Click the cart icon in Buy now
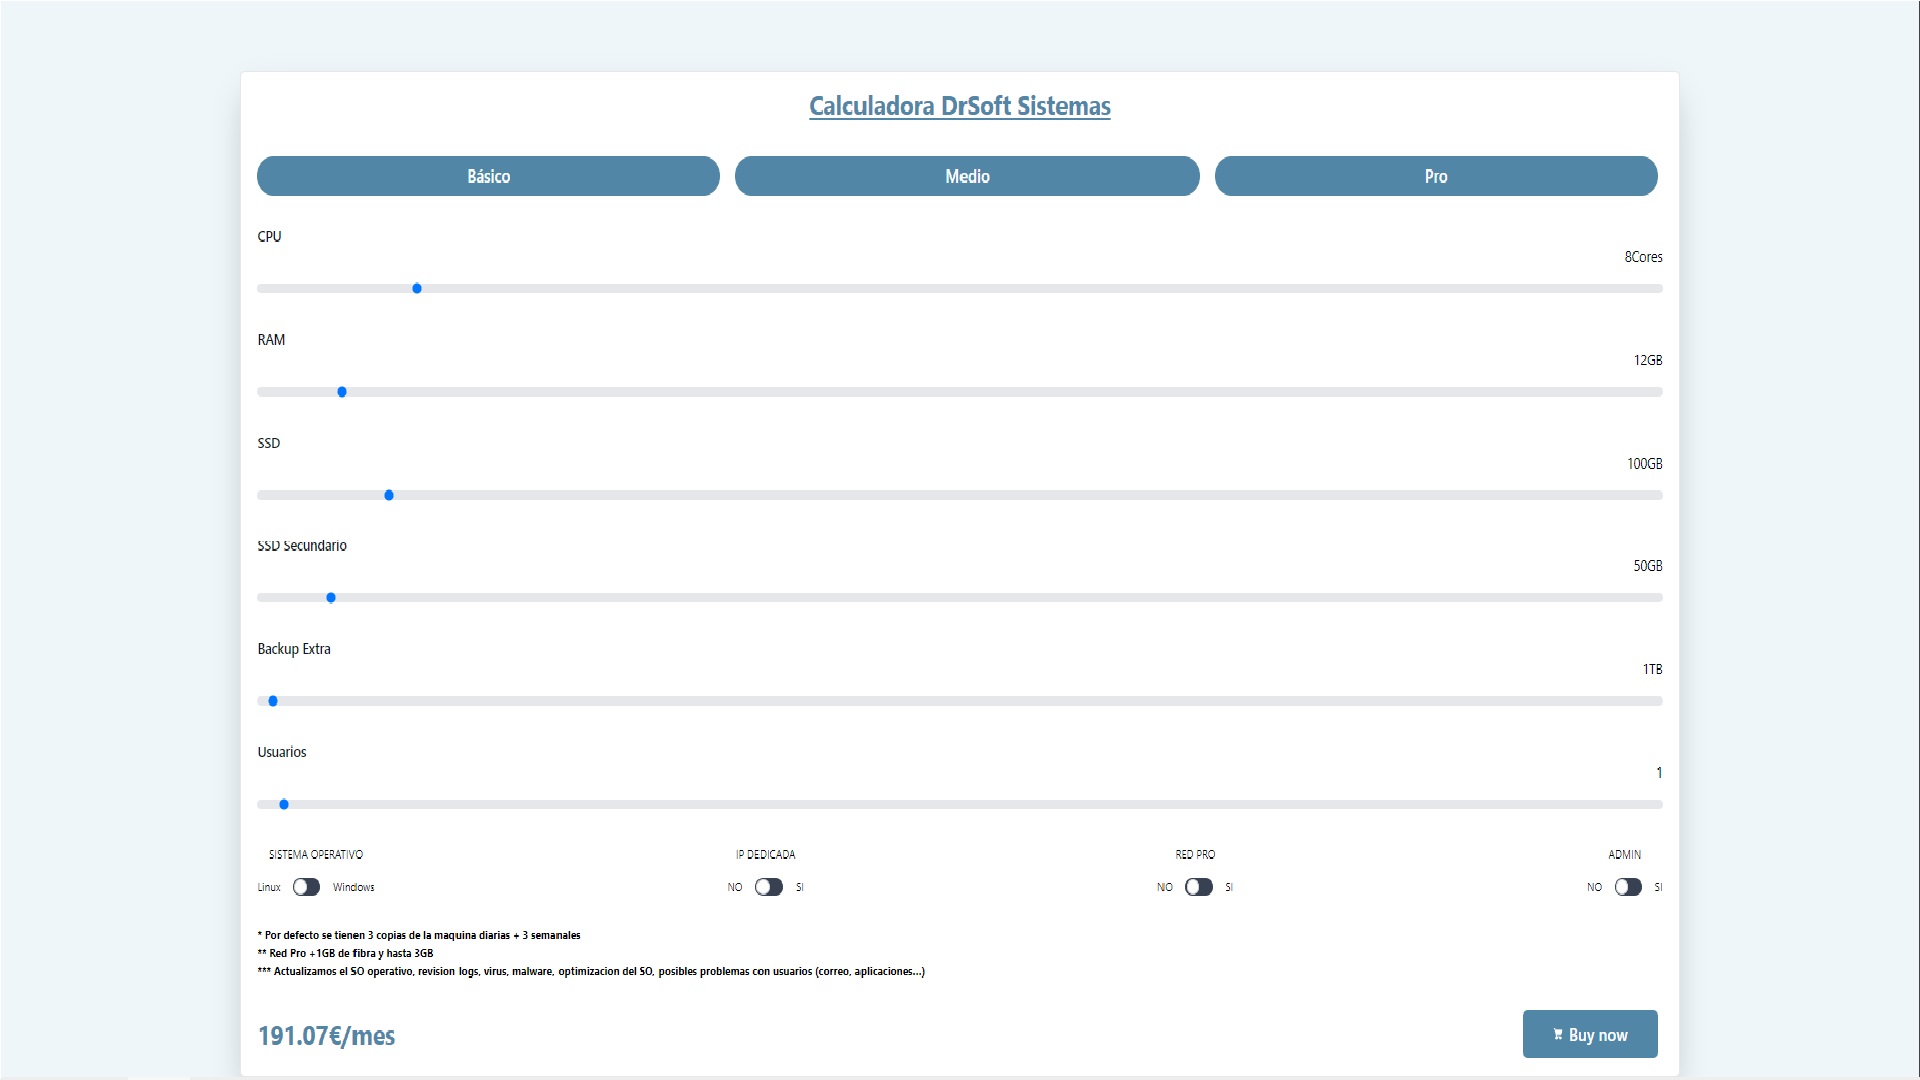1920x1080 pixels. pyautogui.click(x=1558, y=1035)
